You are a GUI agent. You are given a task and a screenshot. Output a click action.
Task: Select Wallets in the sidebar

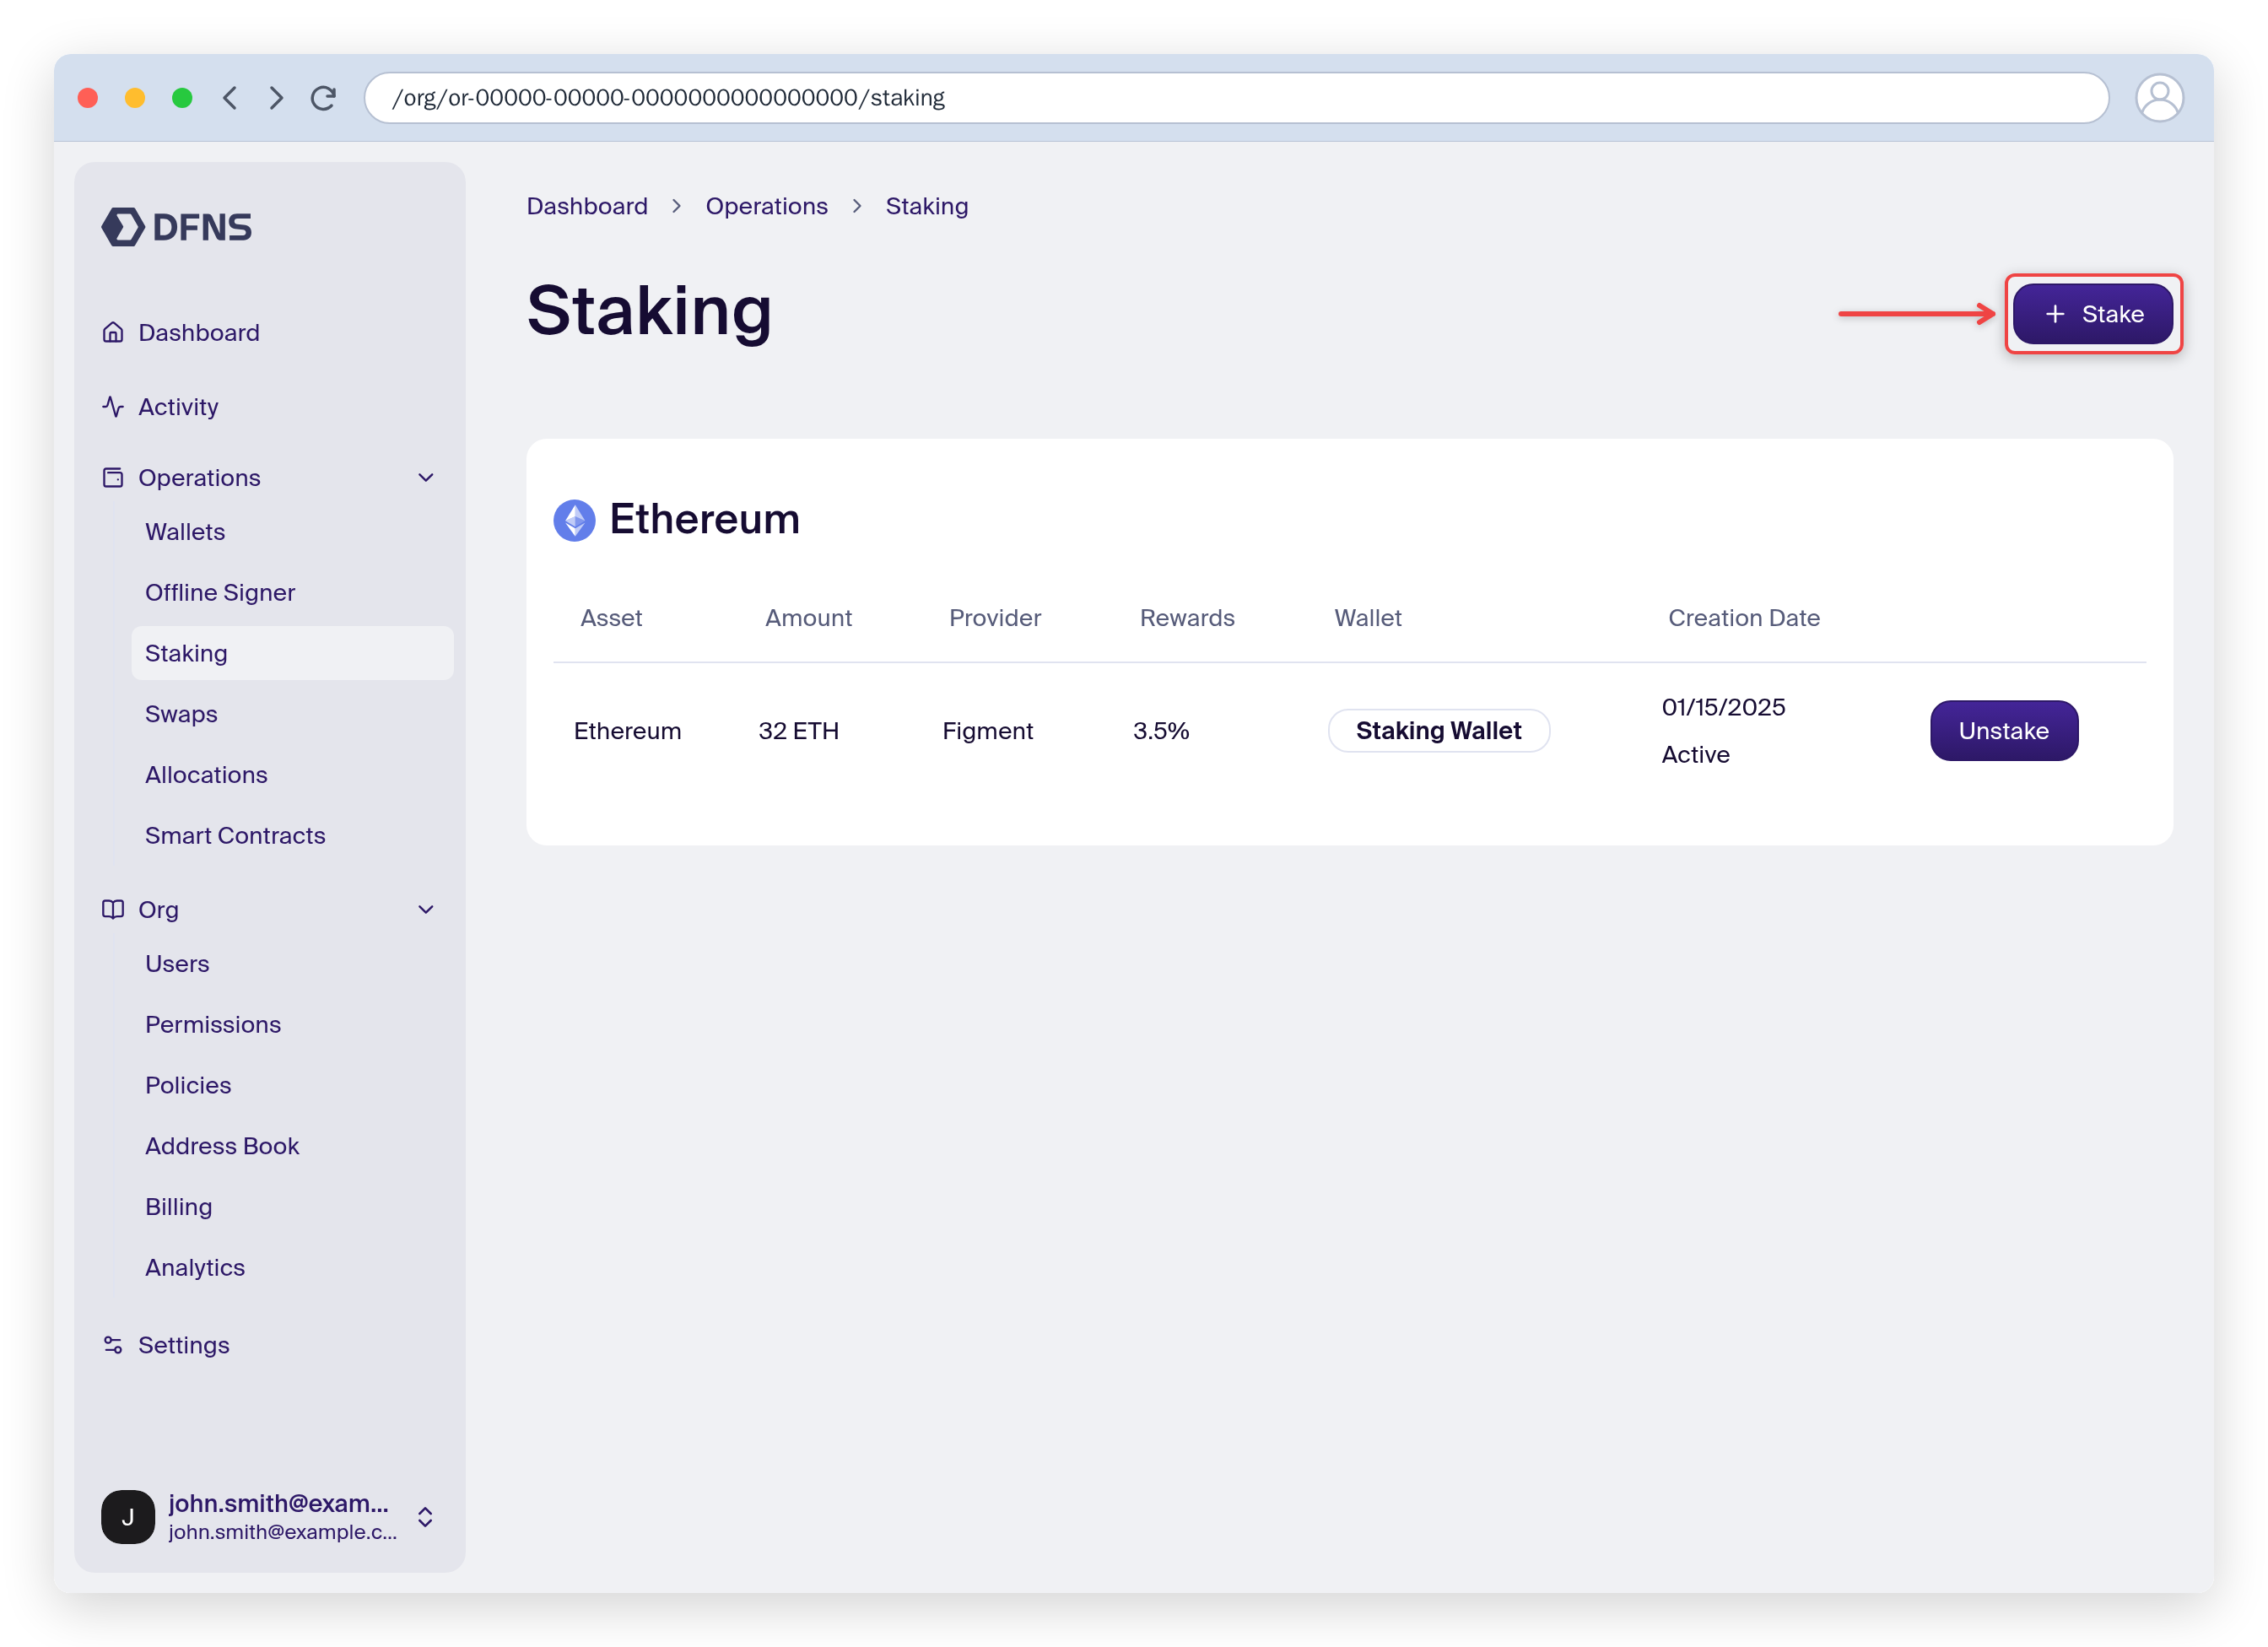tap(185, 531)
